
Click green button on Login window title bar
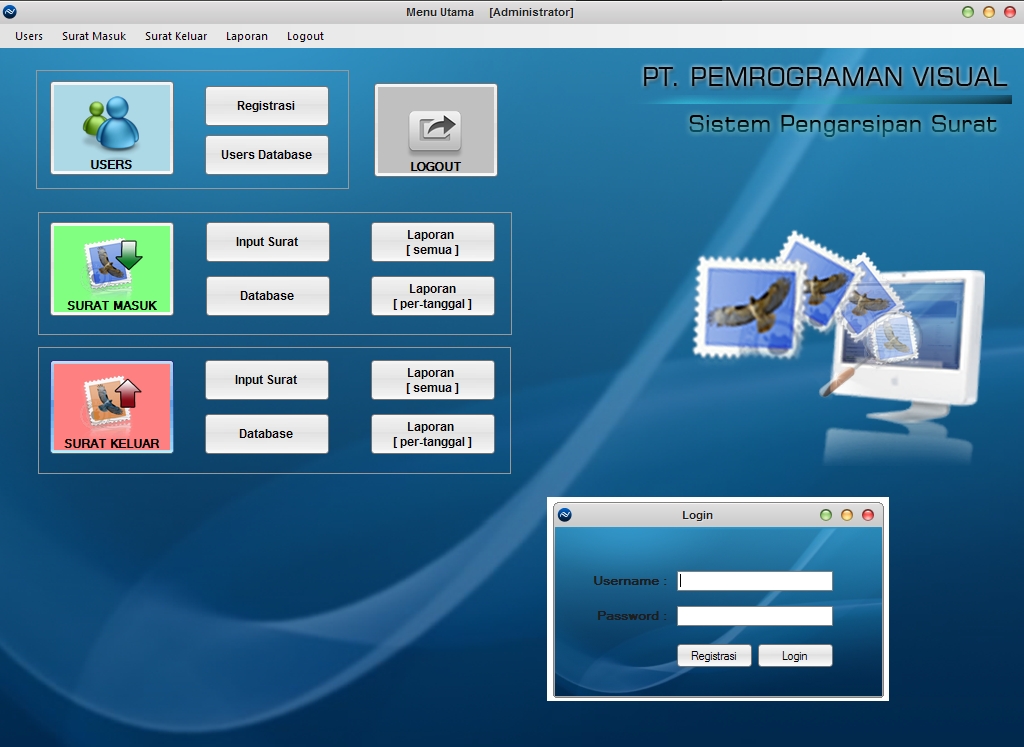coord(826,515)
